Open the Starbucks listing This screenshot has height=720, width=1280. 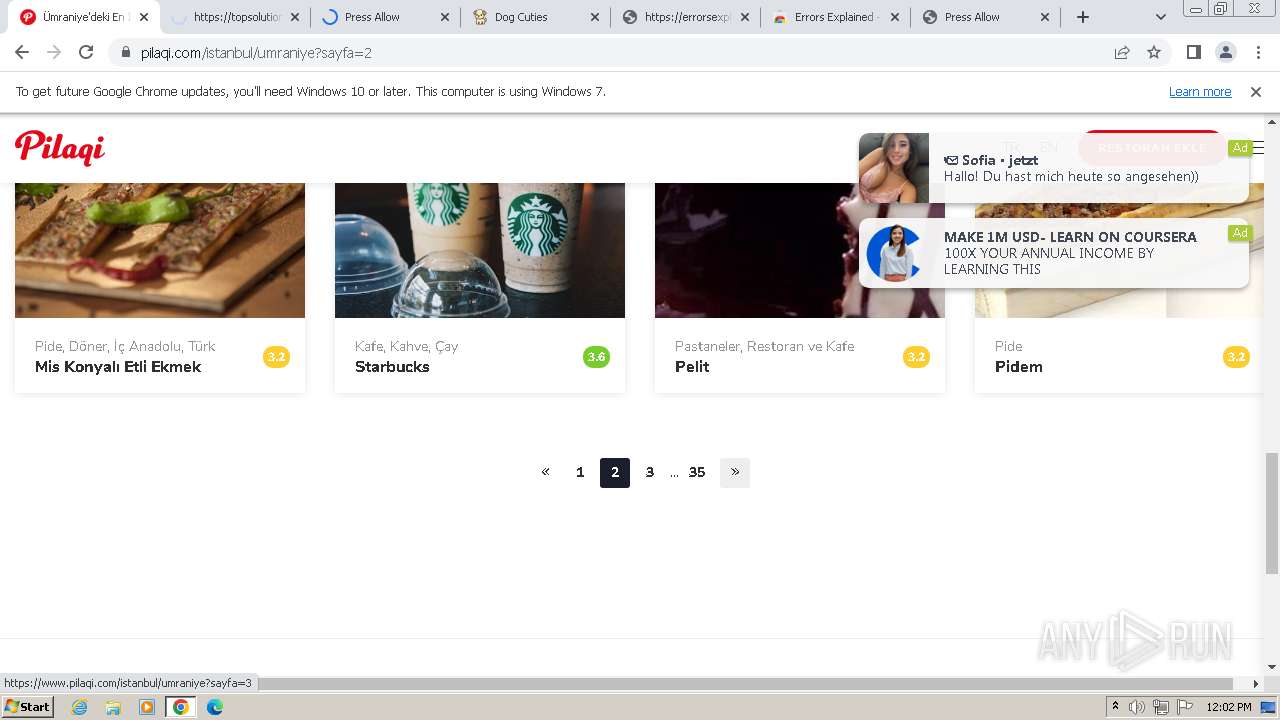click(392, 367)
